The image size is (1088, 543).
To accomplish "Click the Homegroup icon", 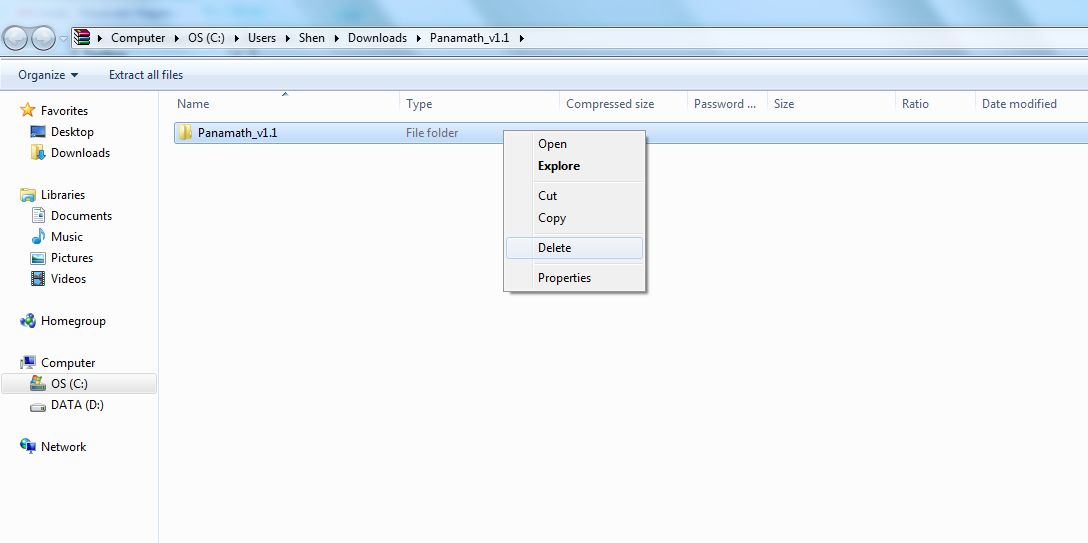I will click(x=28, y=320).
